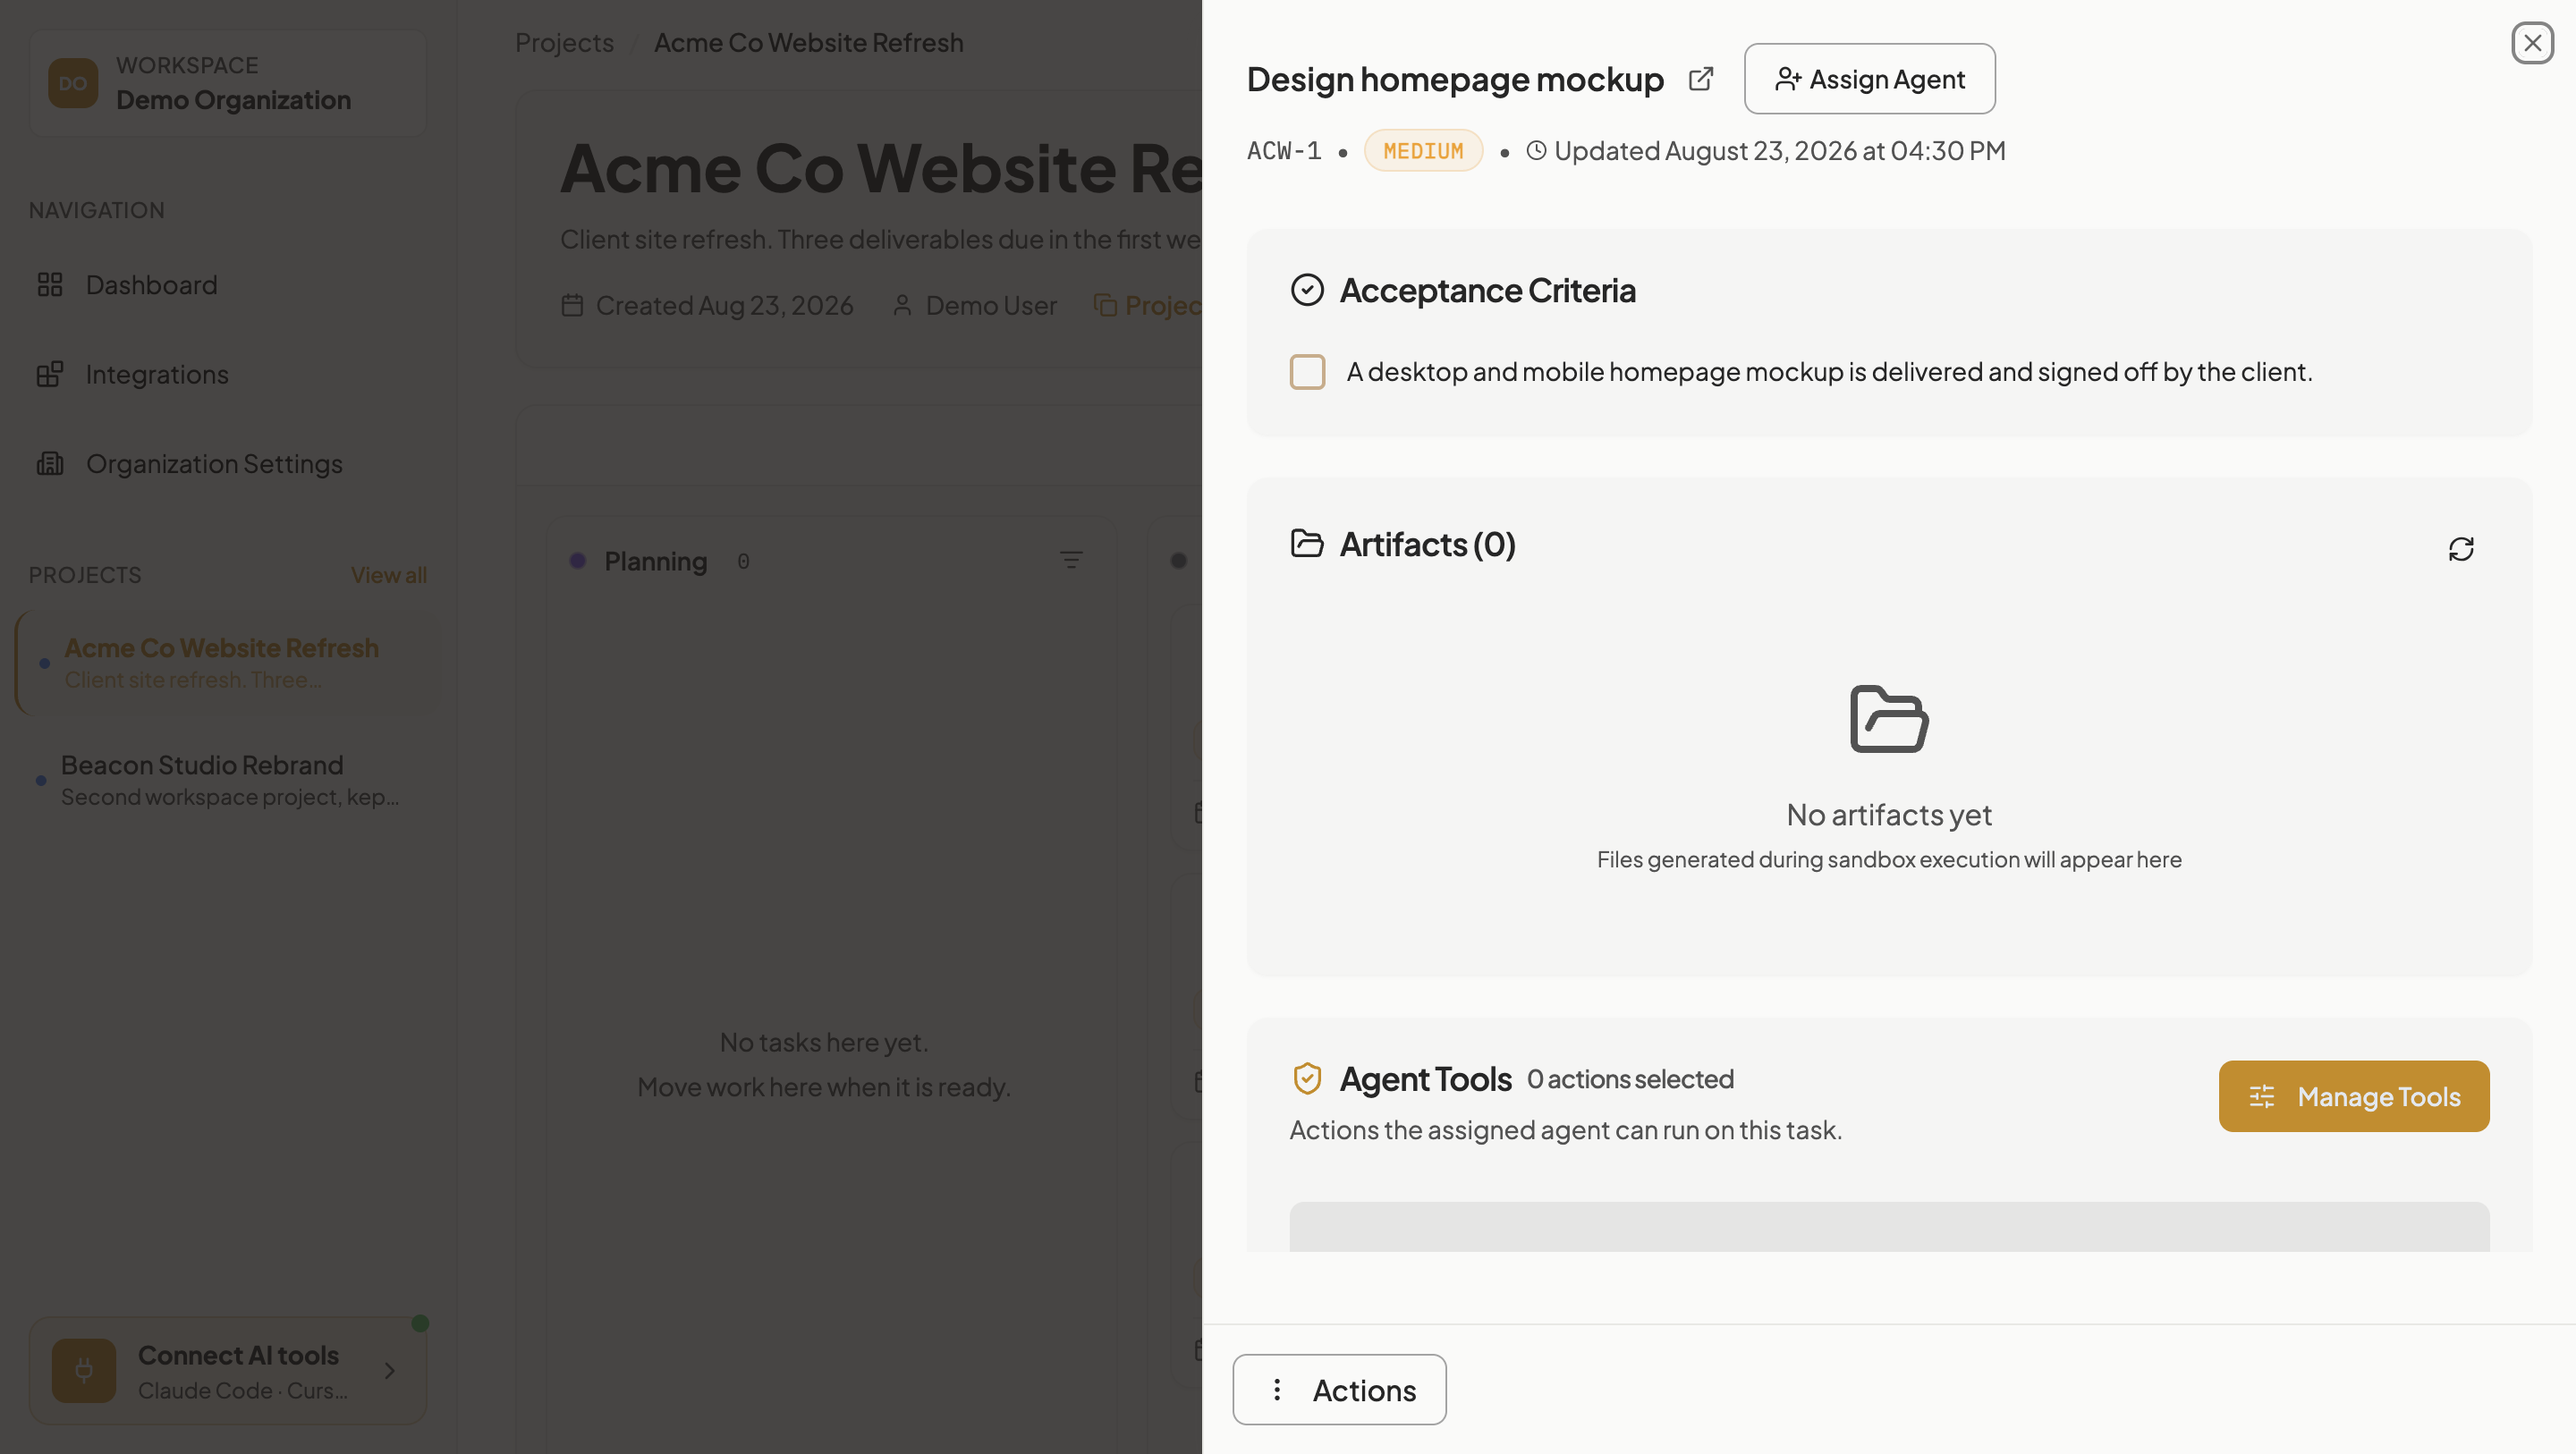Click the Artifacts folder icon in header
The image size is (2576, 1454).
tap(1307, 543)
